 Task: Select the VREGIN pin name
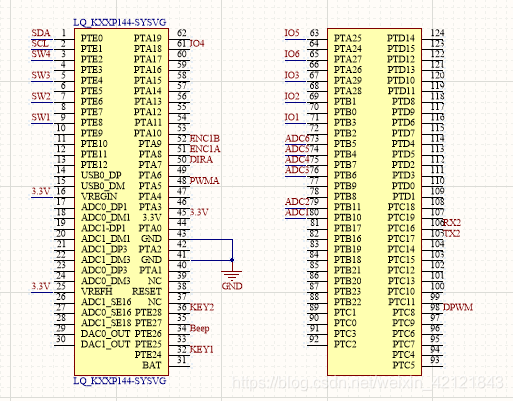pyautogui.click(x=99, y=197)
